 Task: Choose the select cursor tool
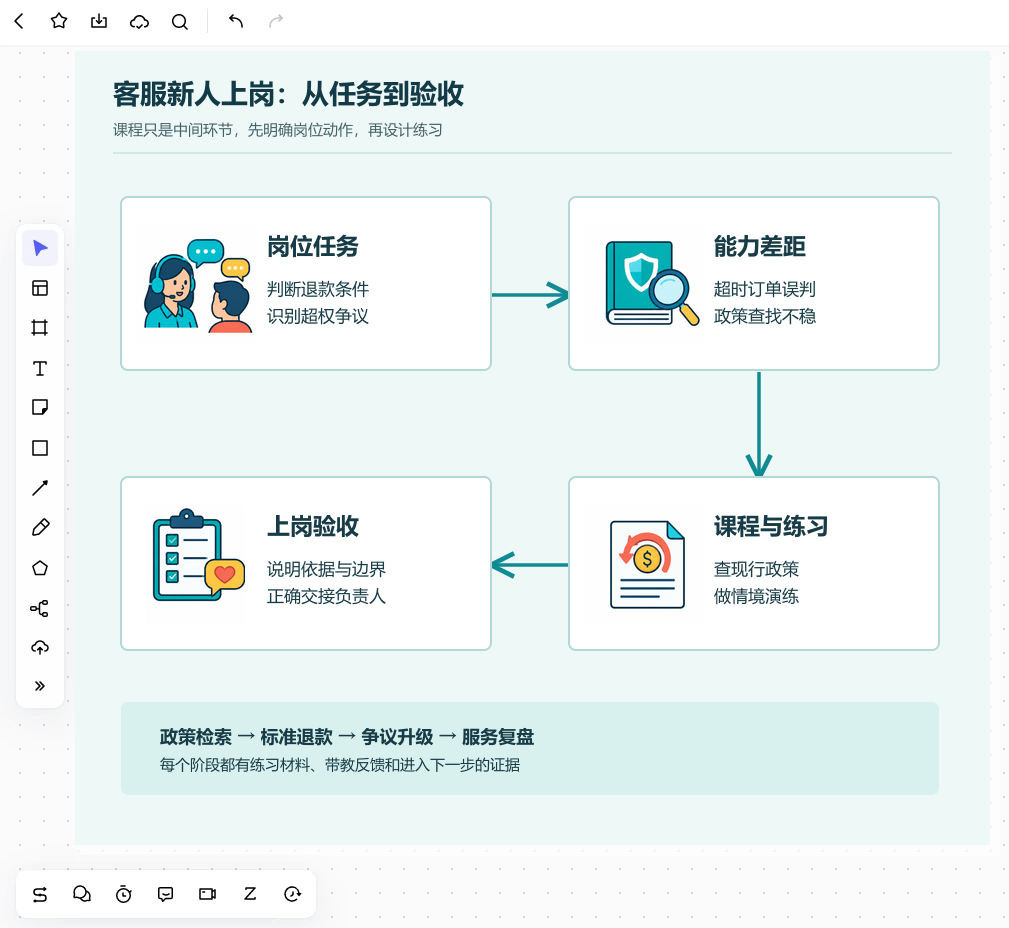(40, 248)
